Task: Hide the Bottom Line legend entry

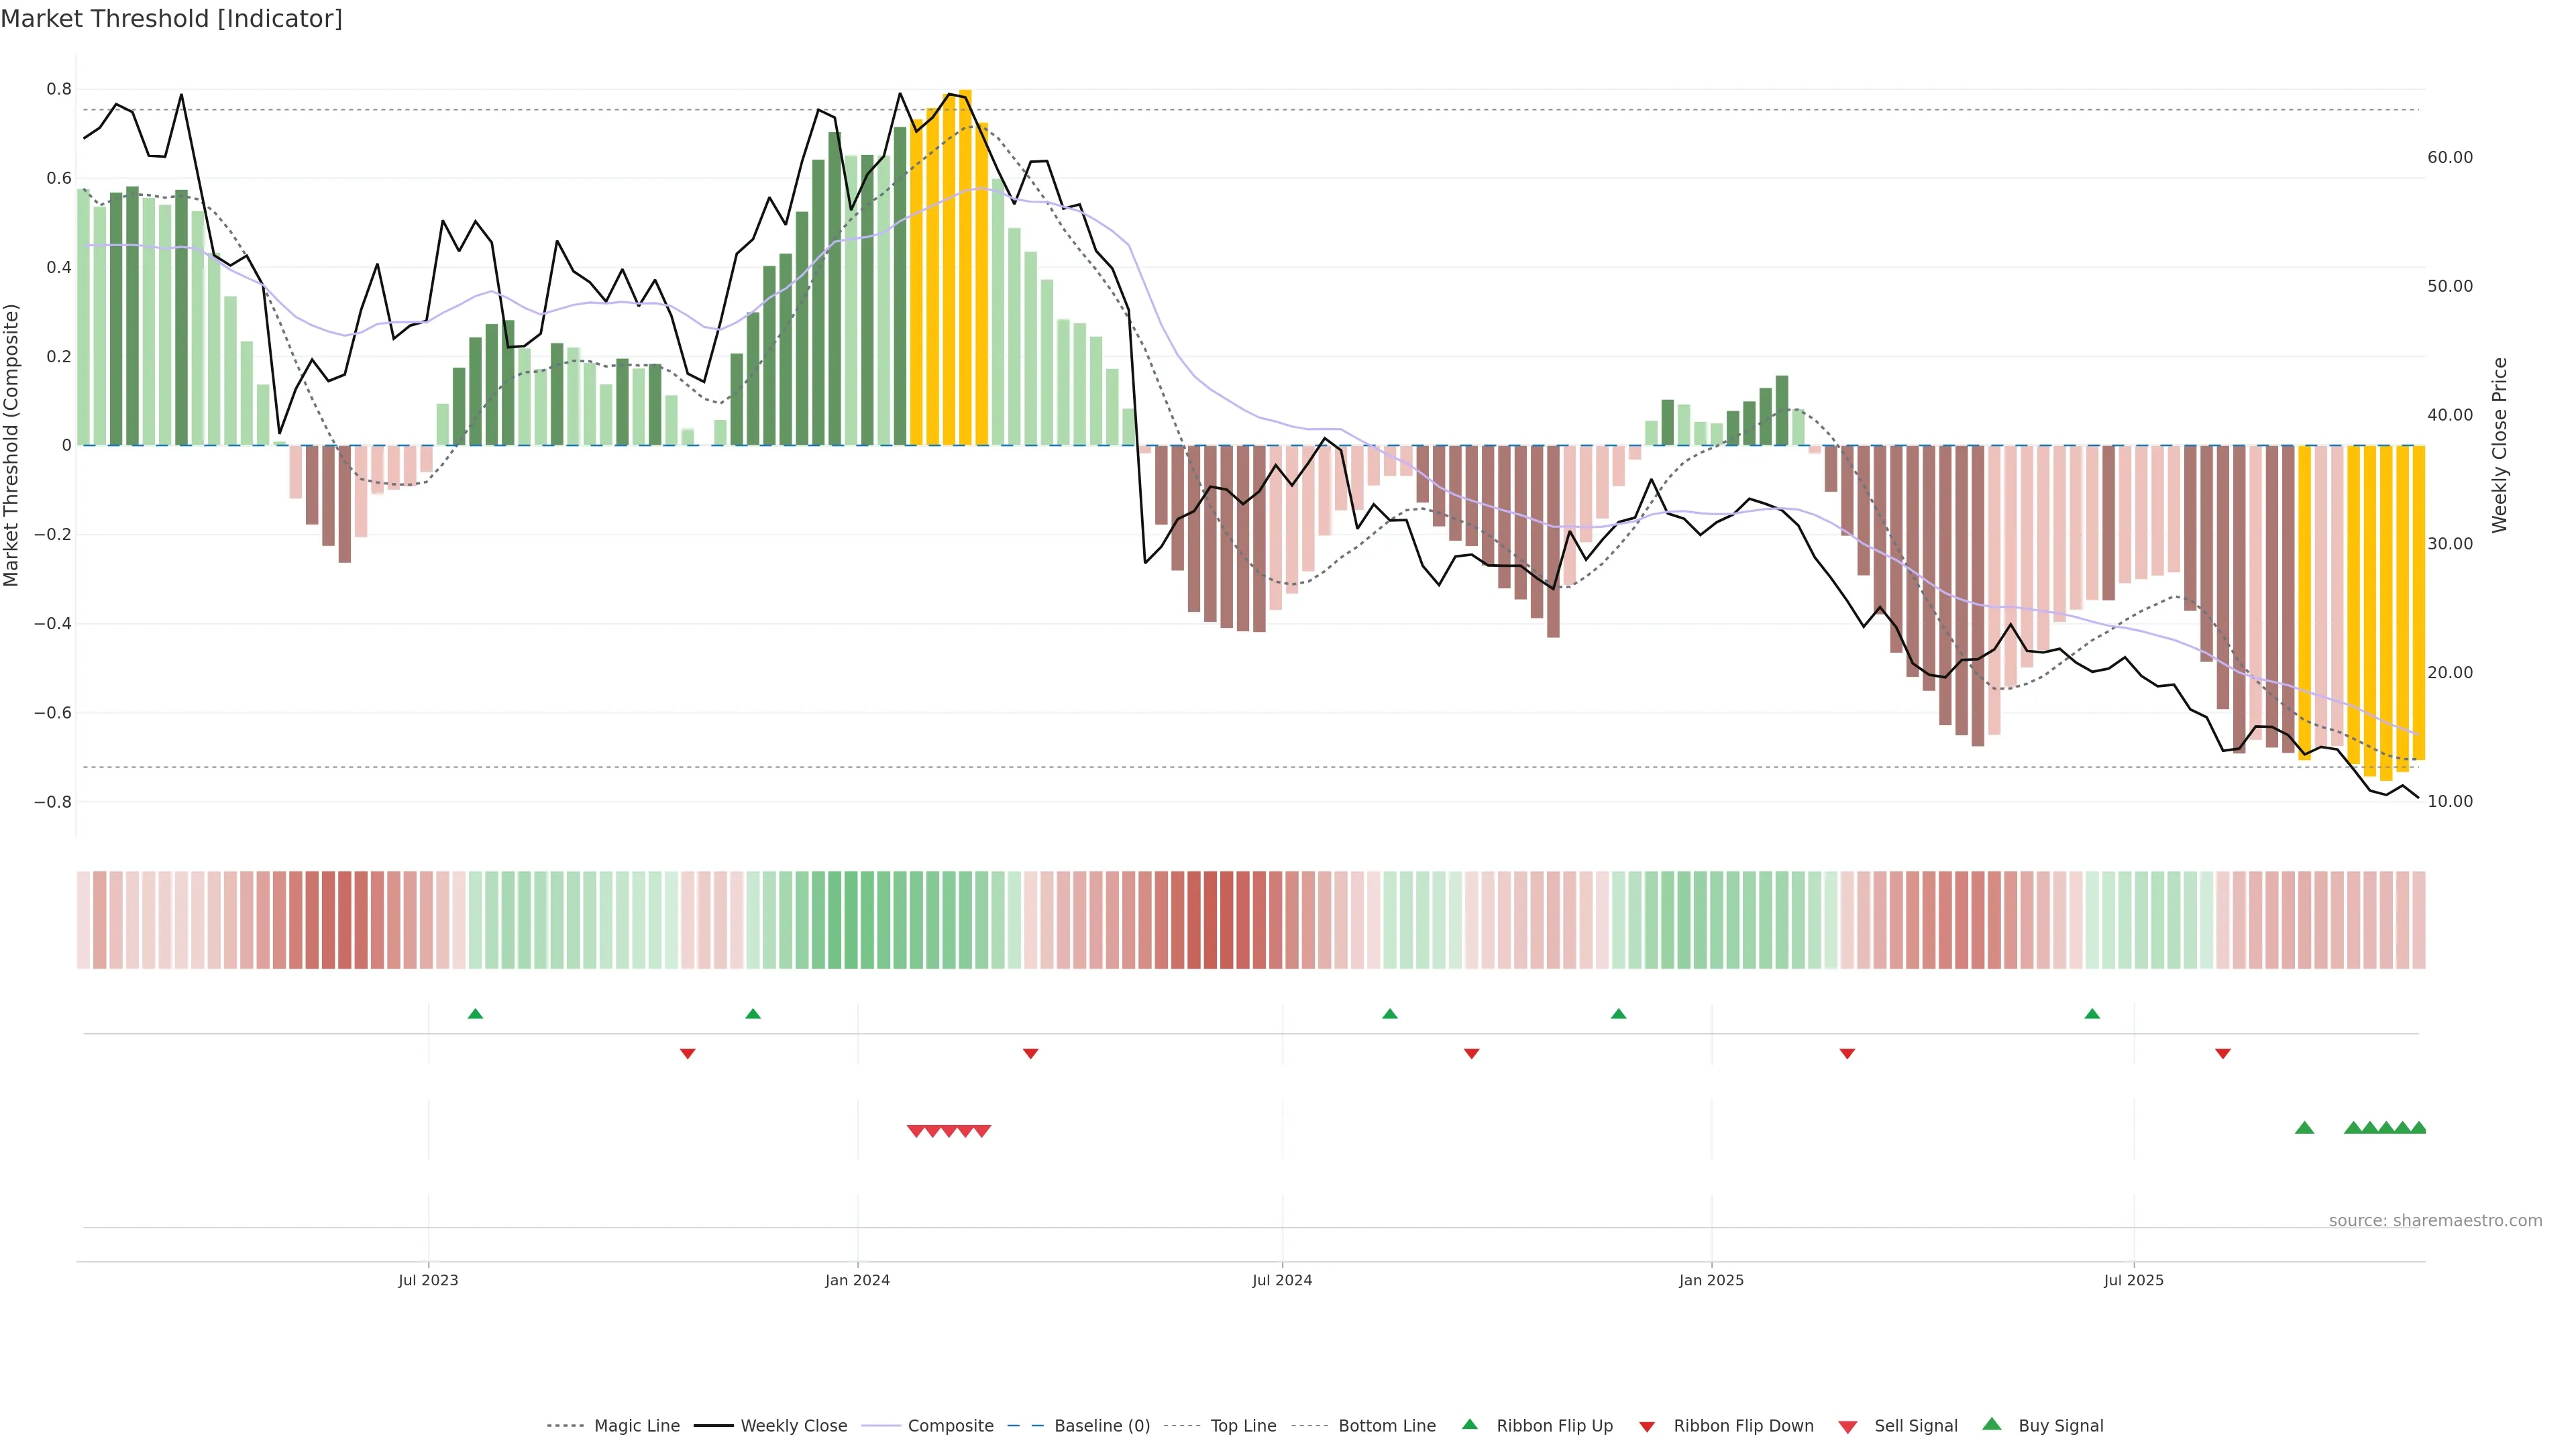Action: point(1386,1426)
